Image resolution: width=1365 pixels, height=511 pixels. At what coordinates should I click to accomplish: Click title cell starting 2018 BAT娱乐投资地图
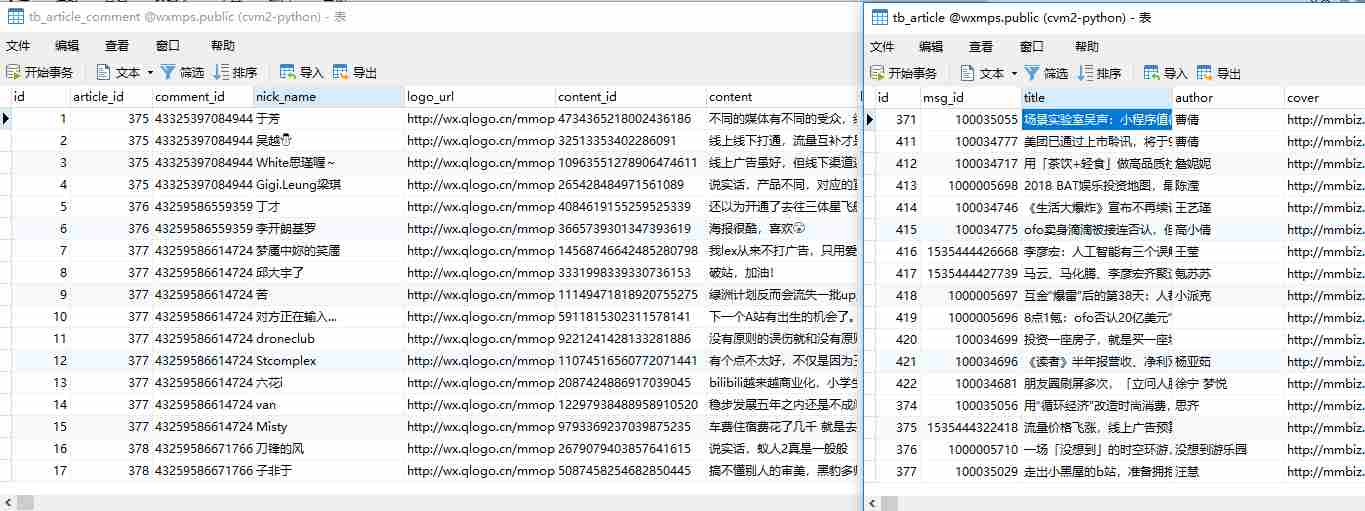point(1096,186)
